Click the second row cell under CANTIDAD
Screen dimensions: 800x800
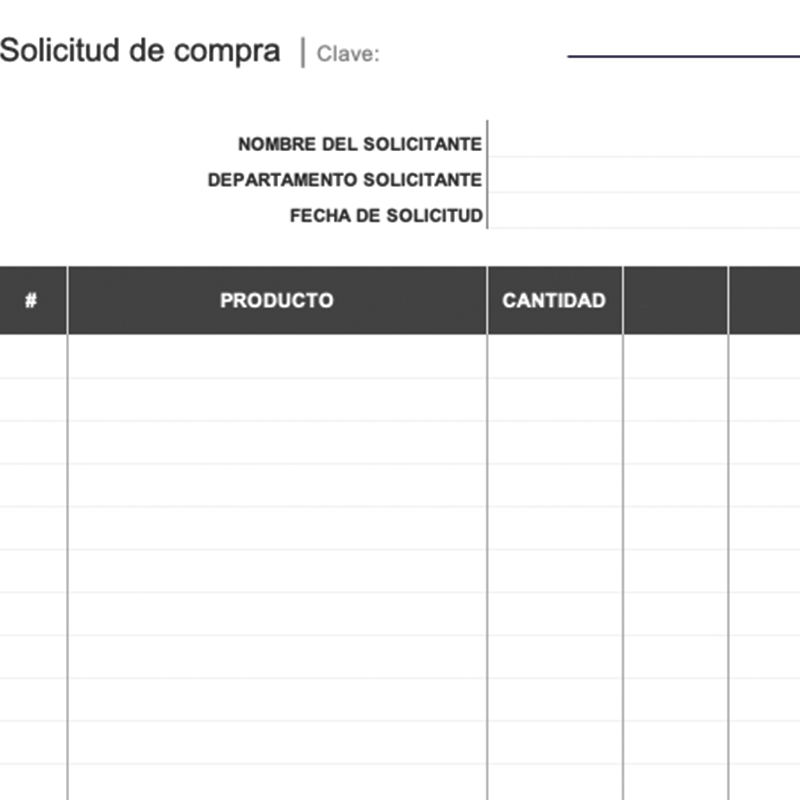554,400
